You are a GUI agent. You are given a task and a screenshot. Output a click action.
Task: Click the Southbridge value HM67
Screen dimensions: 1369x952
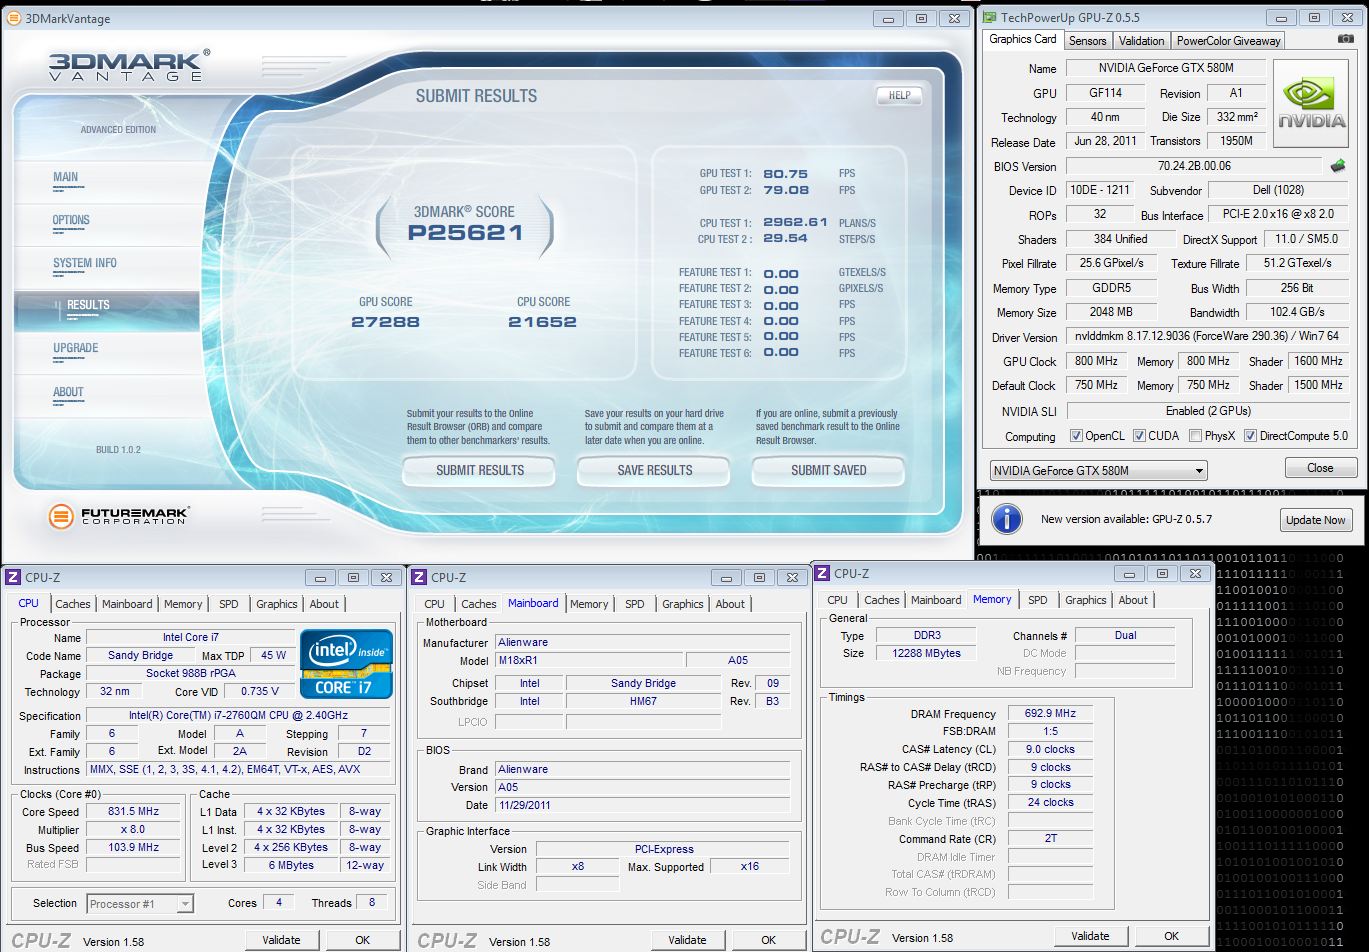point(643,701)
